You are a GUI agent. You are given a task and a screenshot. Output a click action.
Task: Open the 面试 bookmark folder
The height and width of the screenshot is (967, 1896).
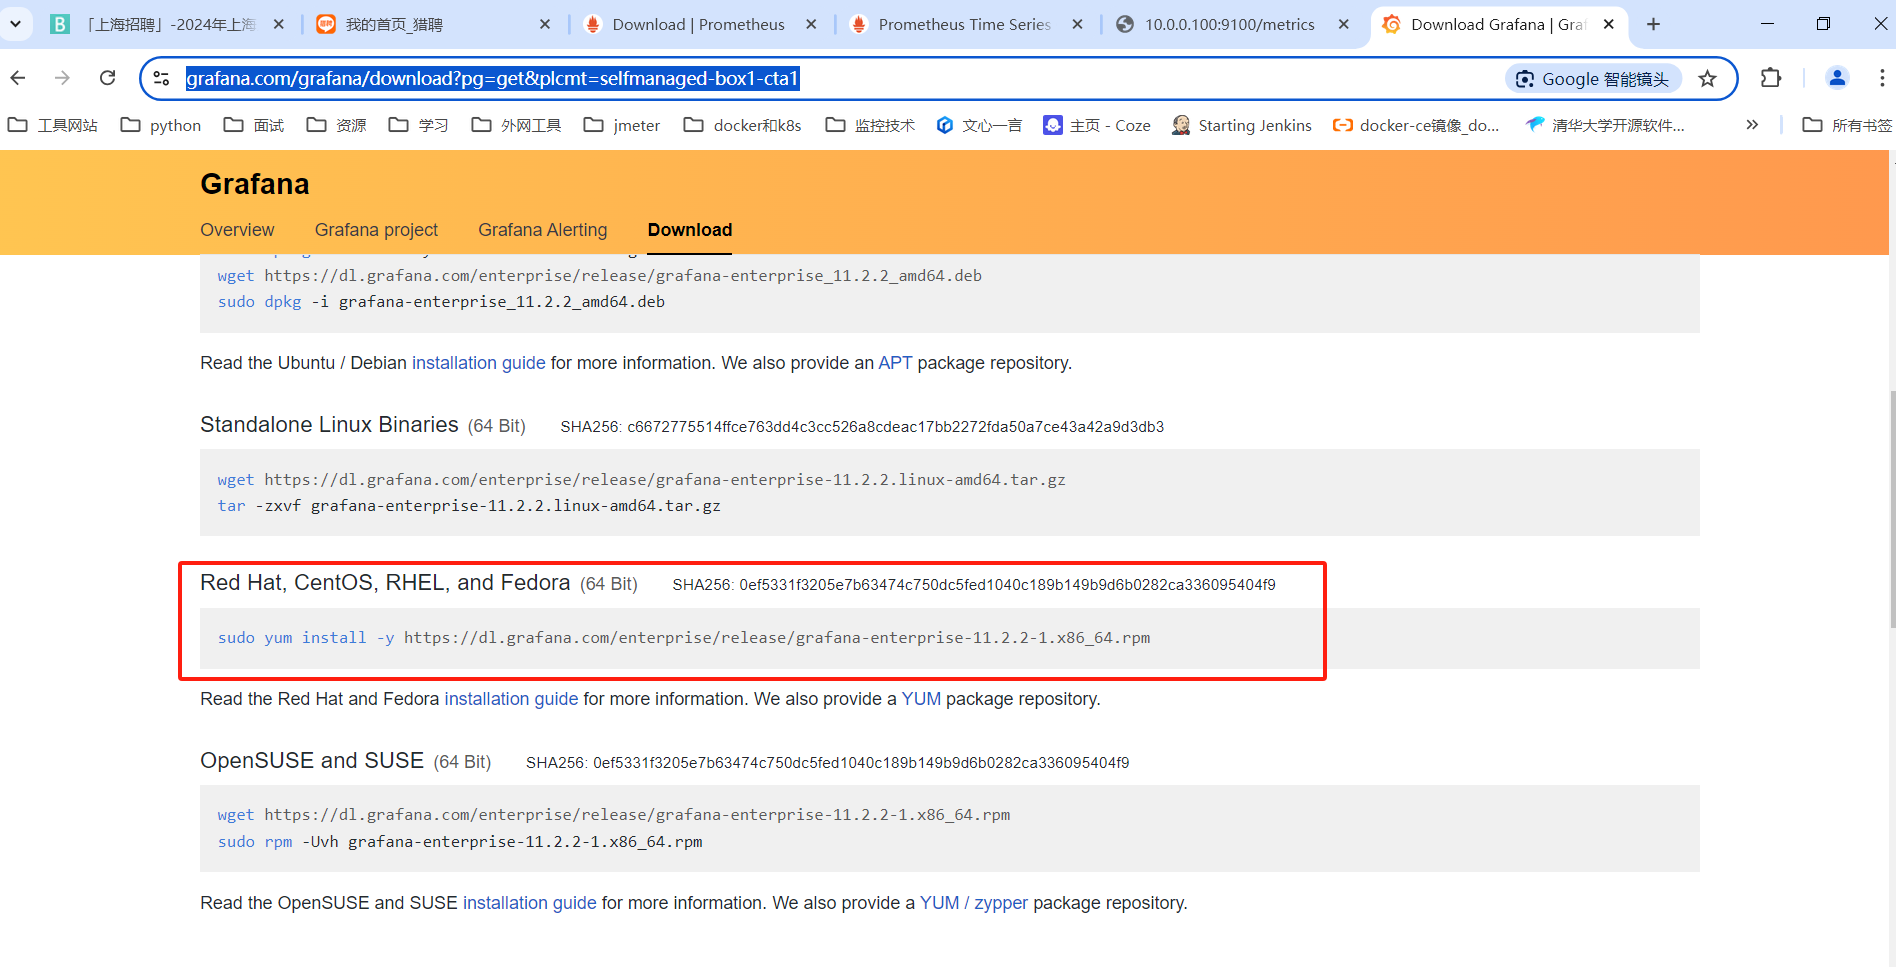[x=254, y=125]
